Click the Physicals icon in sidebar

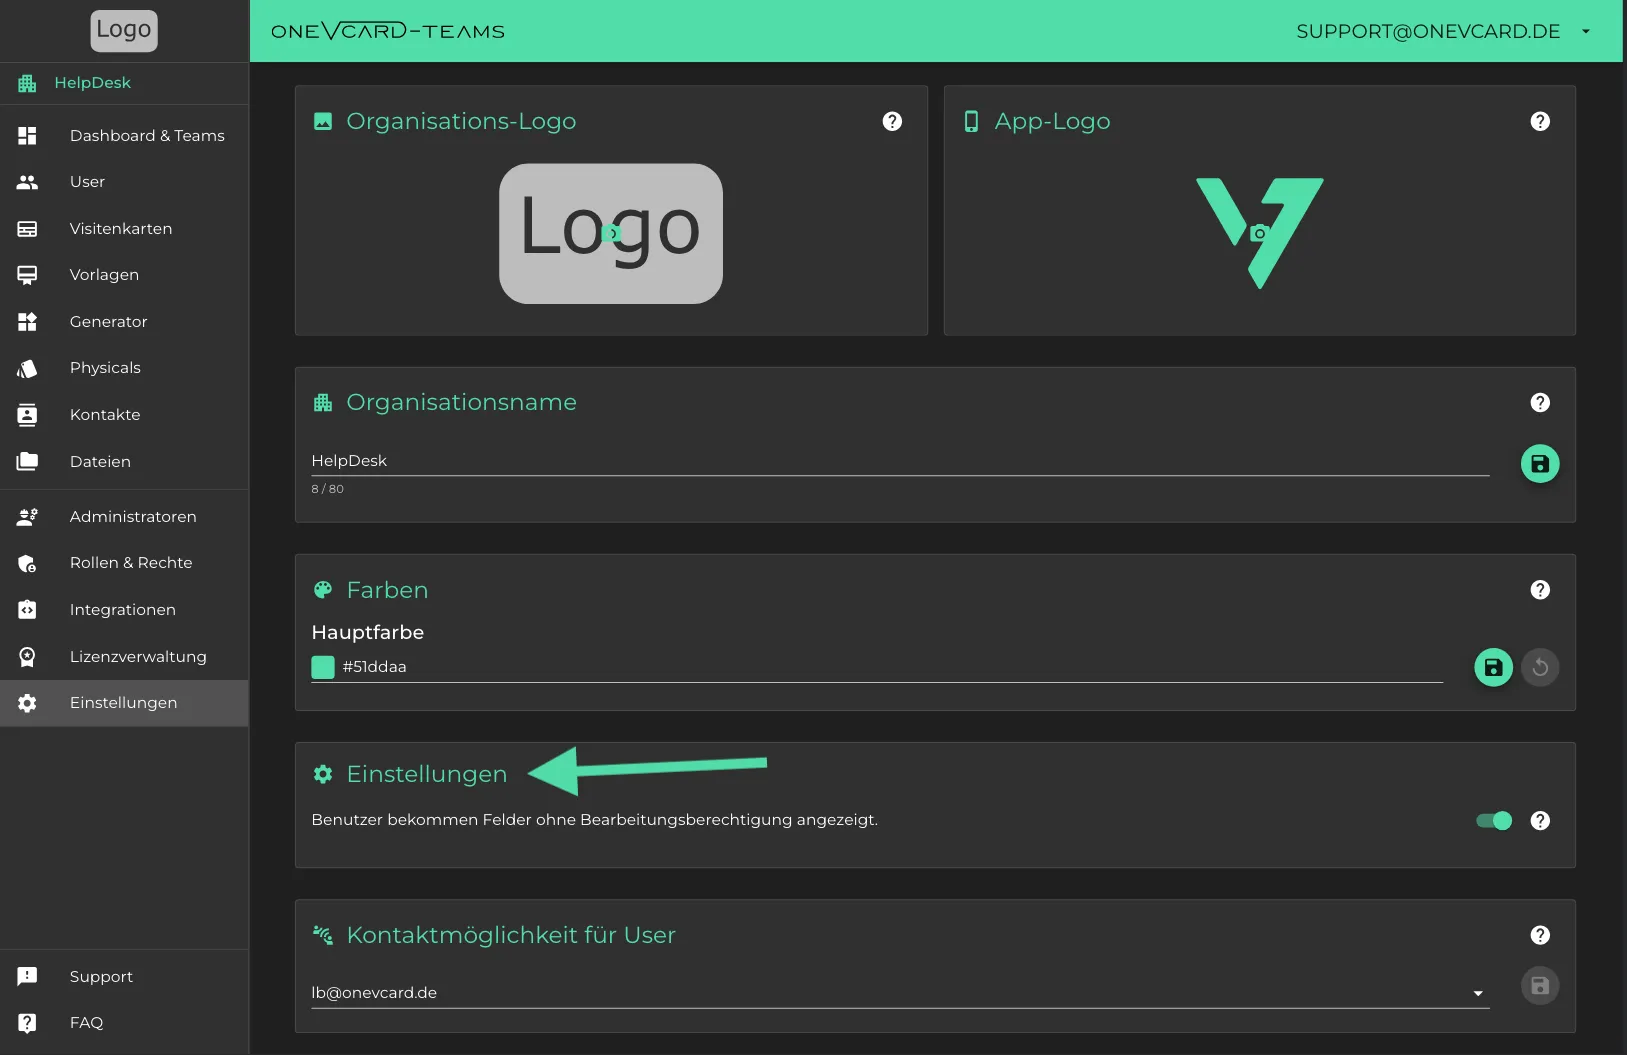[27, 368]
